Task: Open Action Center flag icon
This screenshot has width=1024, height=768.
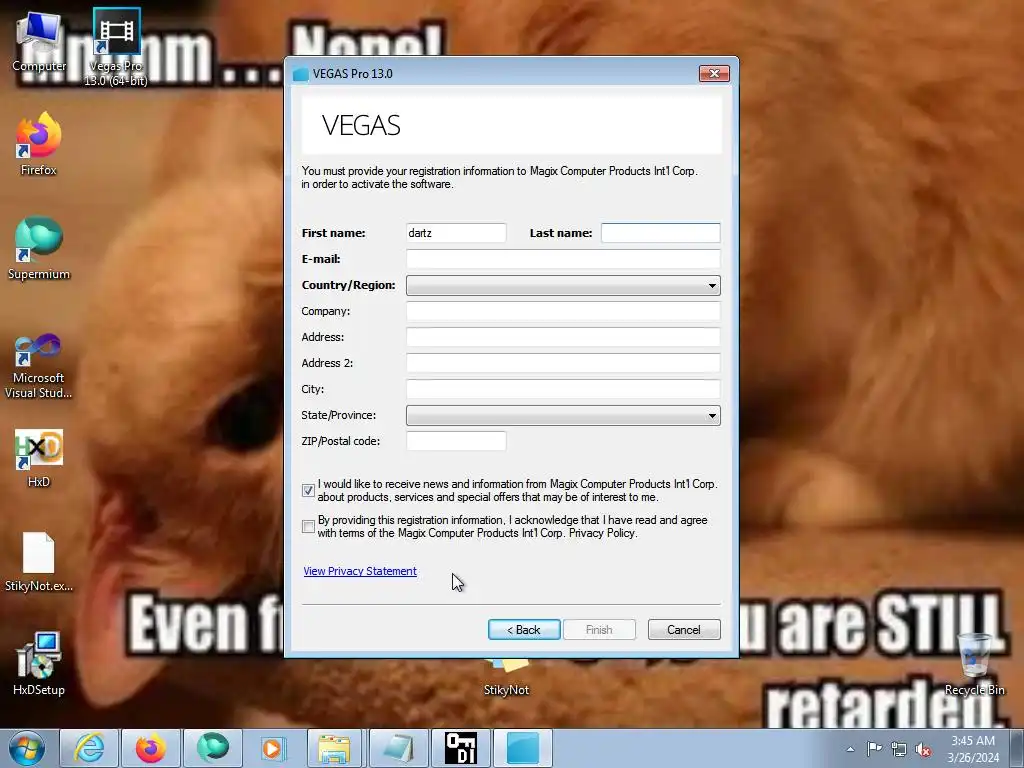Action: click(x=874, y=749)
